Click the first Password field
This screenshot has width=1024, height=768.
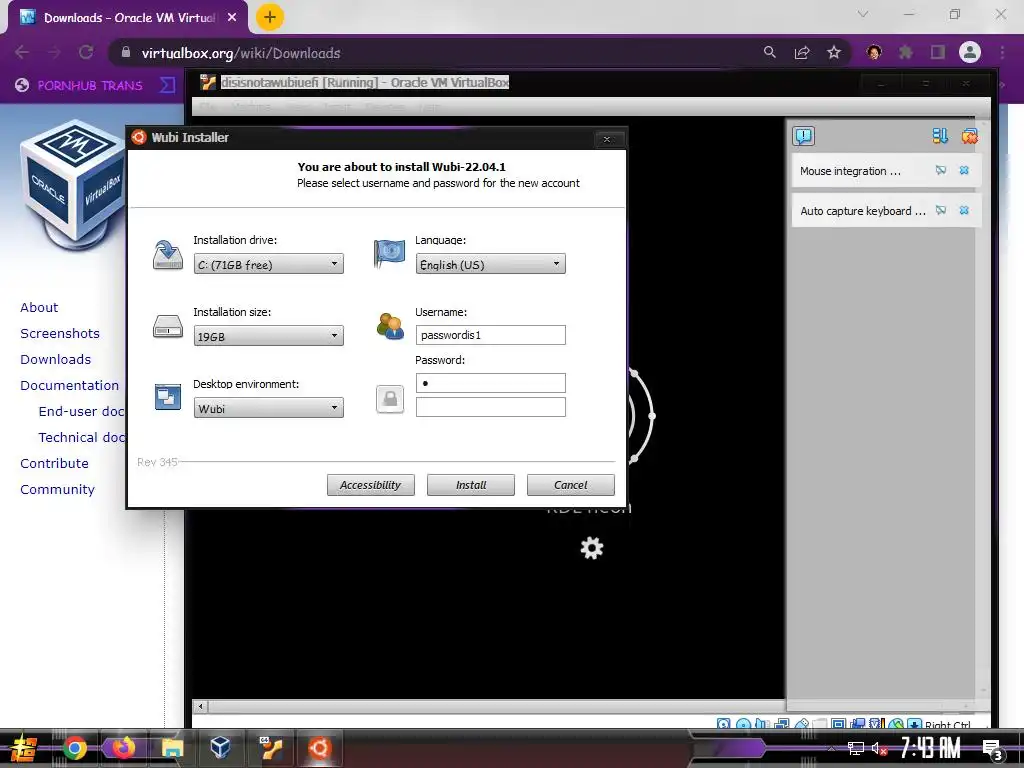point(490,383)
